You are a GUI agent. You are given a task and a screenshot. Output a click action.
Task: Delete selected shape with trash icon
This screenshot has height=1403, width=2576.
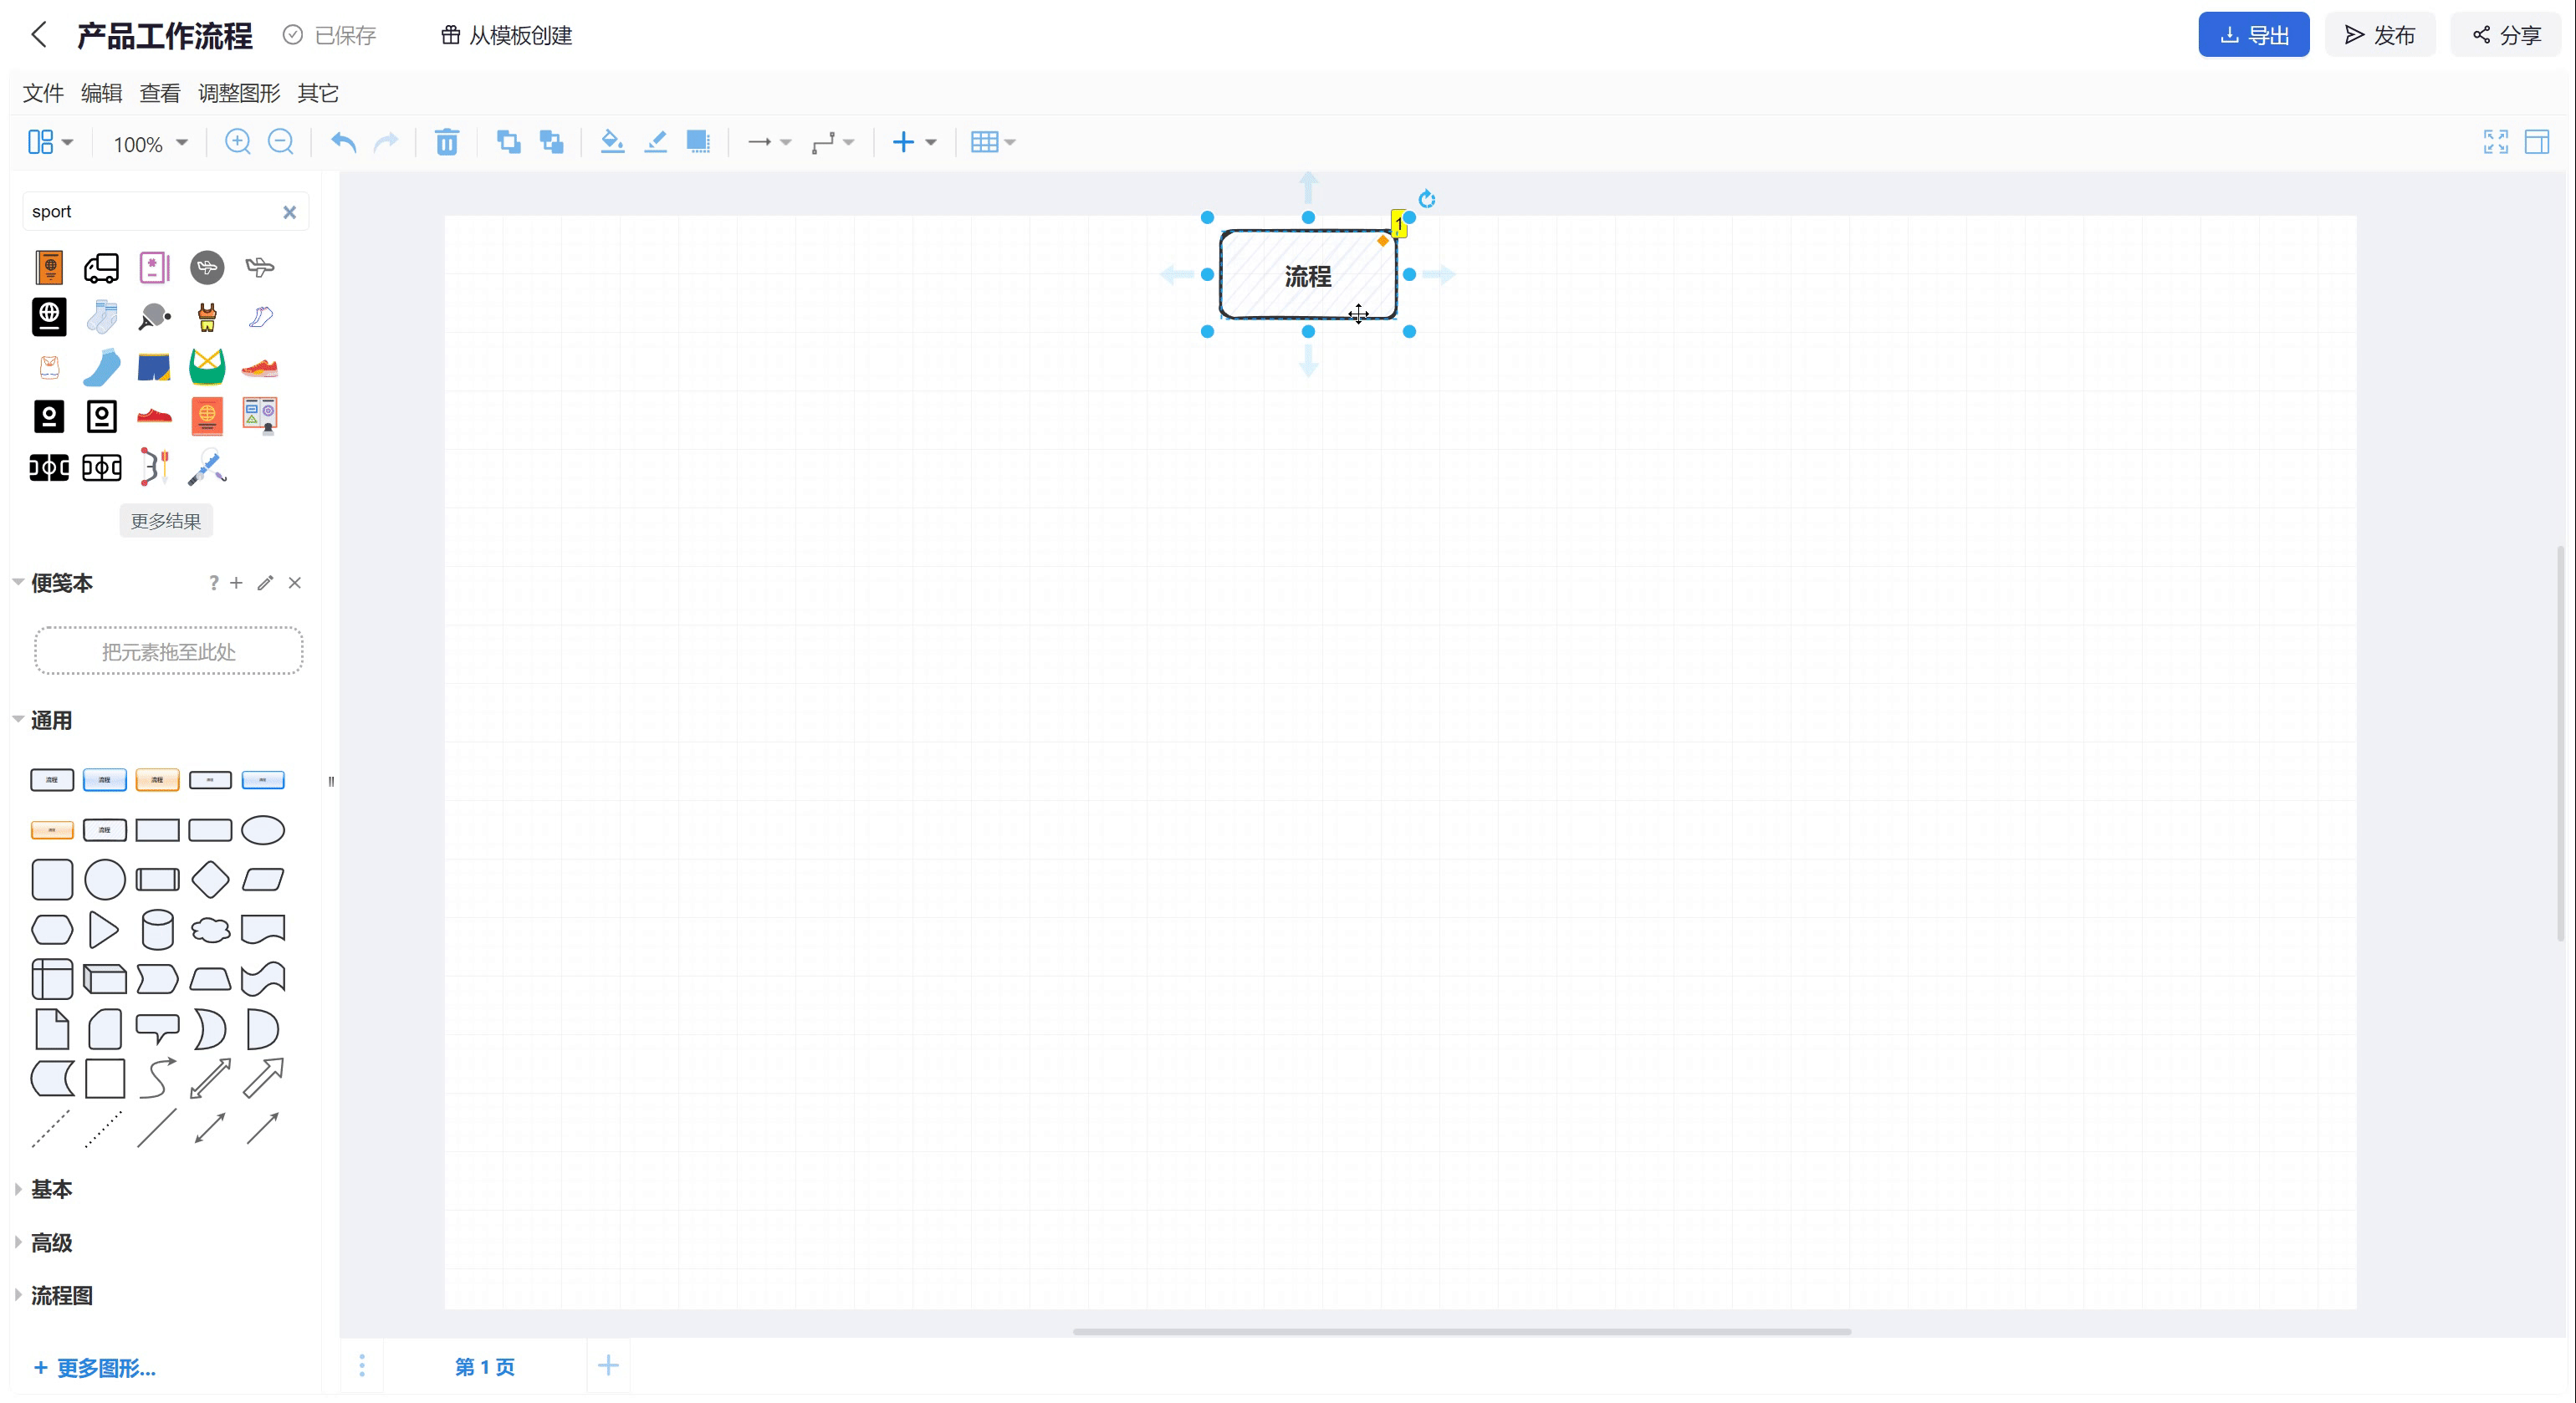click(446, 142)
